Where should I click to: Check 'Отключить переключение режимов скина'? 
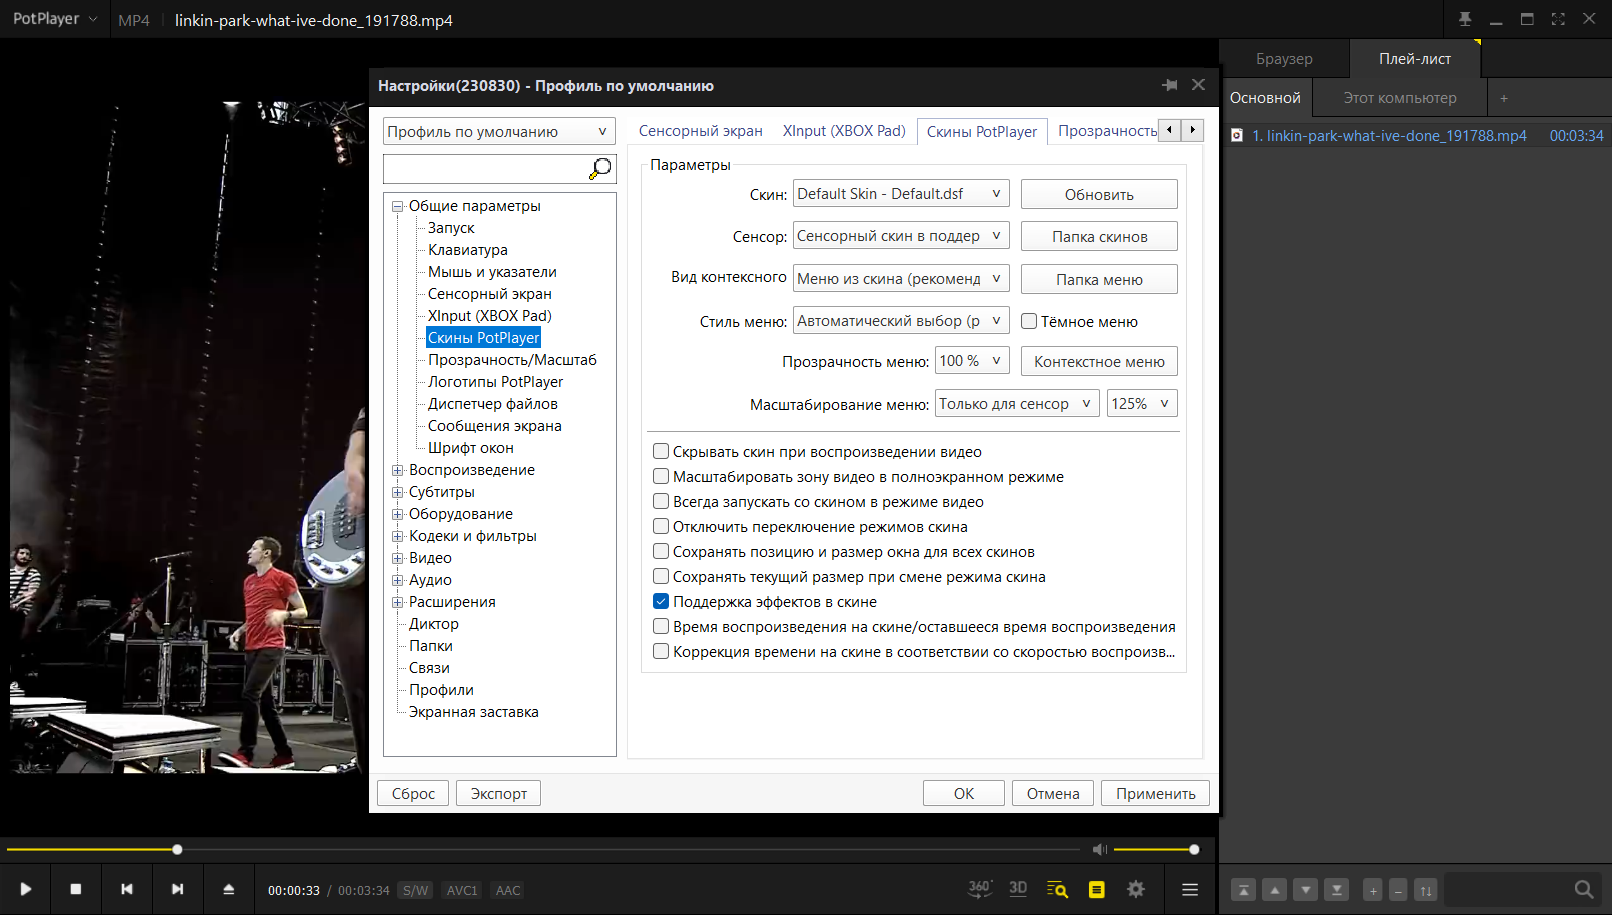(661, 526)
